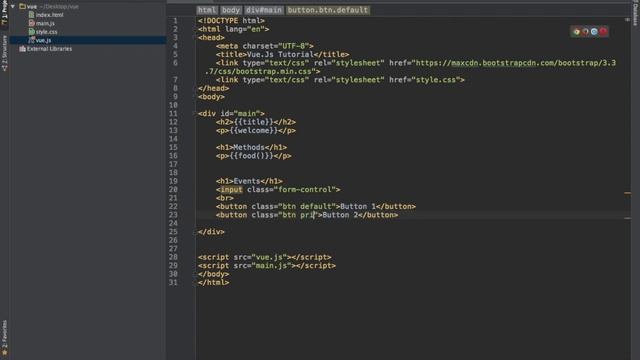Screen dimensions: 640x360
Task: Open index.html in the project tree
Action: [49, 15]
